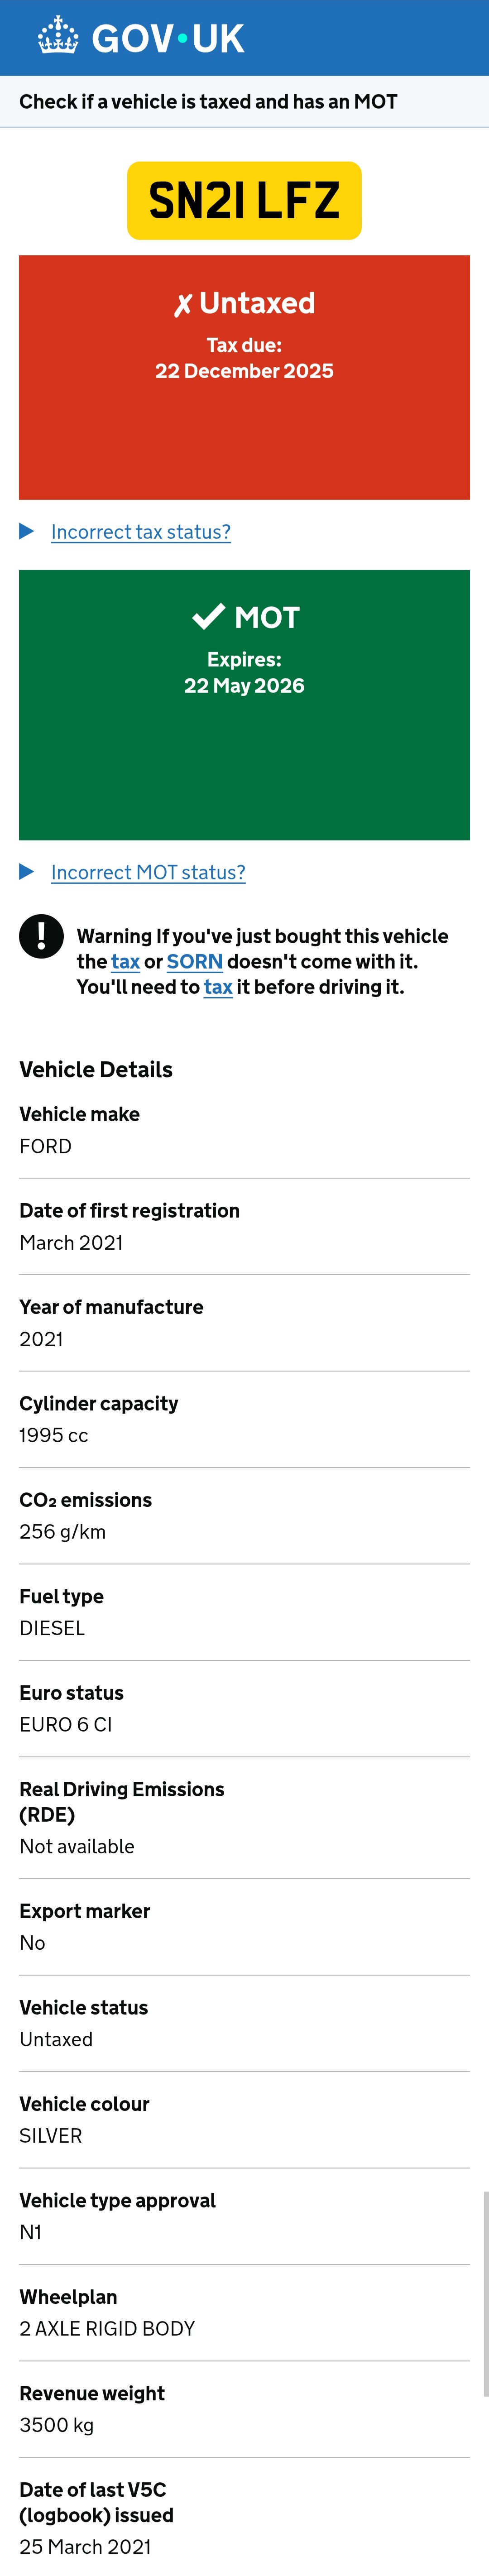This screenshot has height=2576, width=489.
Task: Click the tick icon beside MOT
Action: [208, 617]
